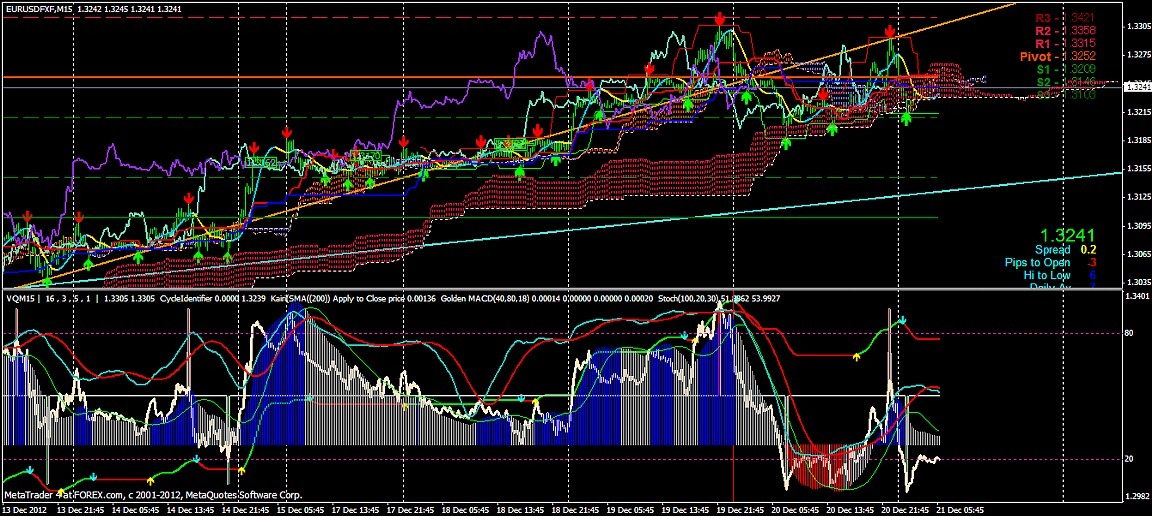This screenshot has width=1152, height=516.
Task: Click the 19 Dec 21:45 time label
Action: pos(741,509)
